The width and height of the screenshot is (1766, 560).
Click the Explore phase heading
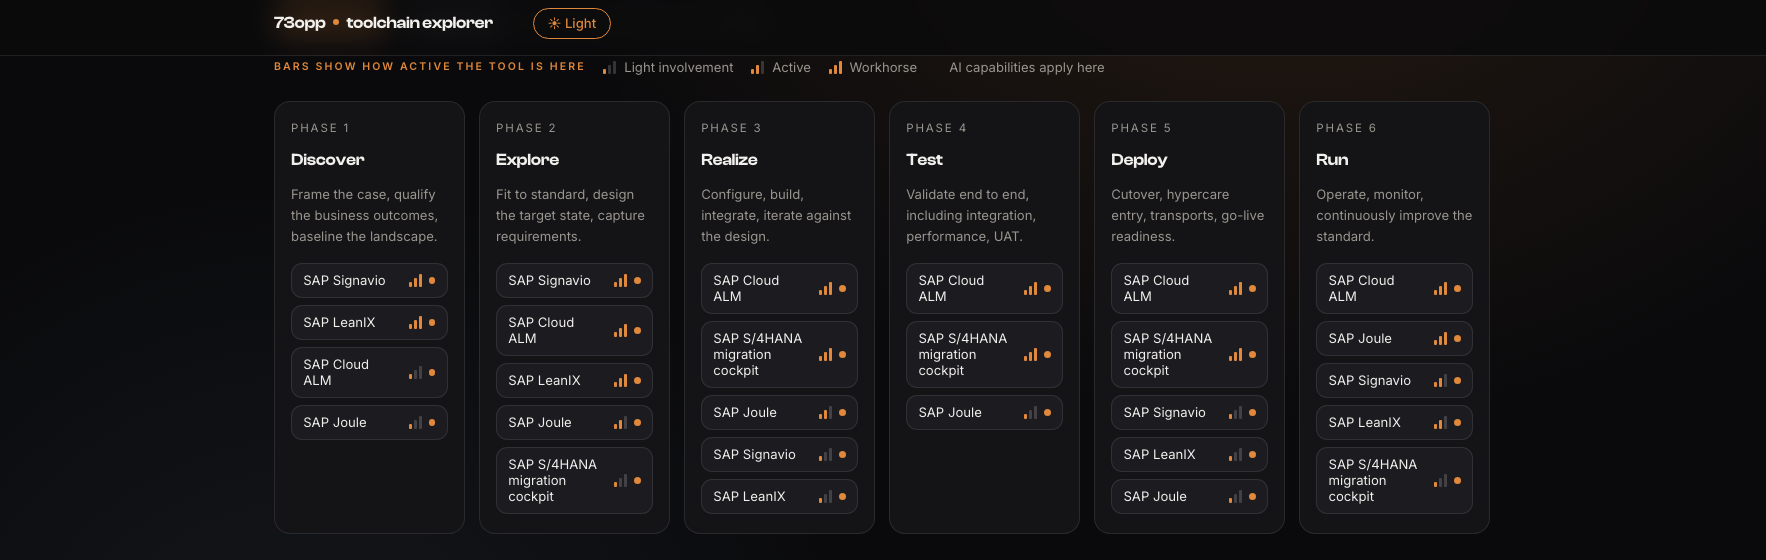coord(528,160)
